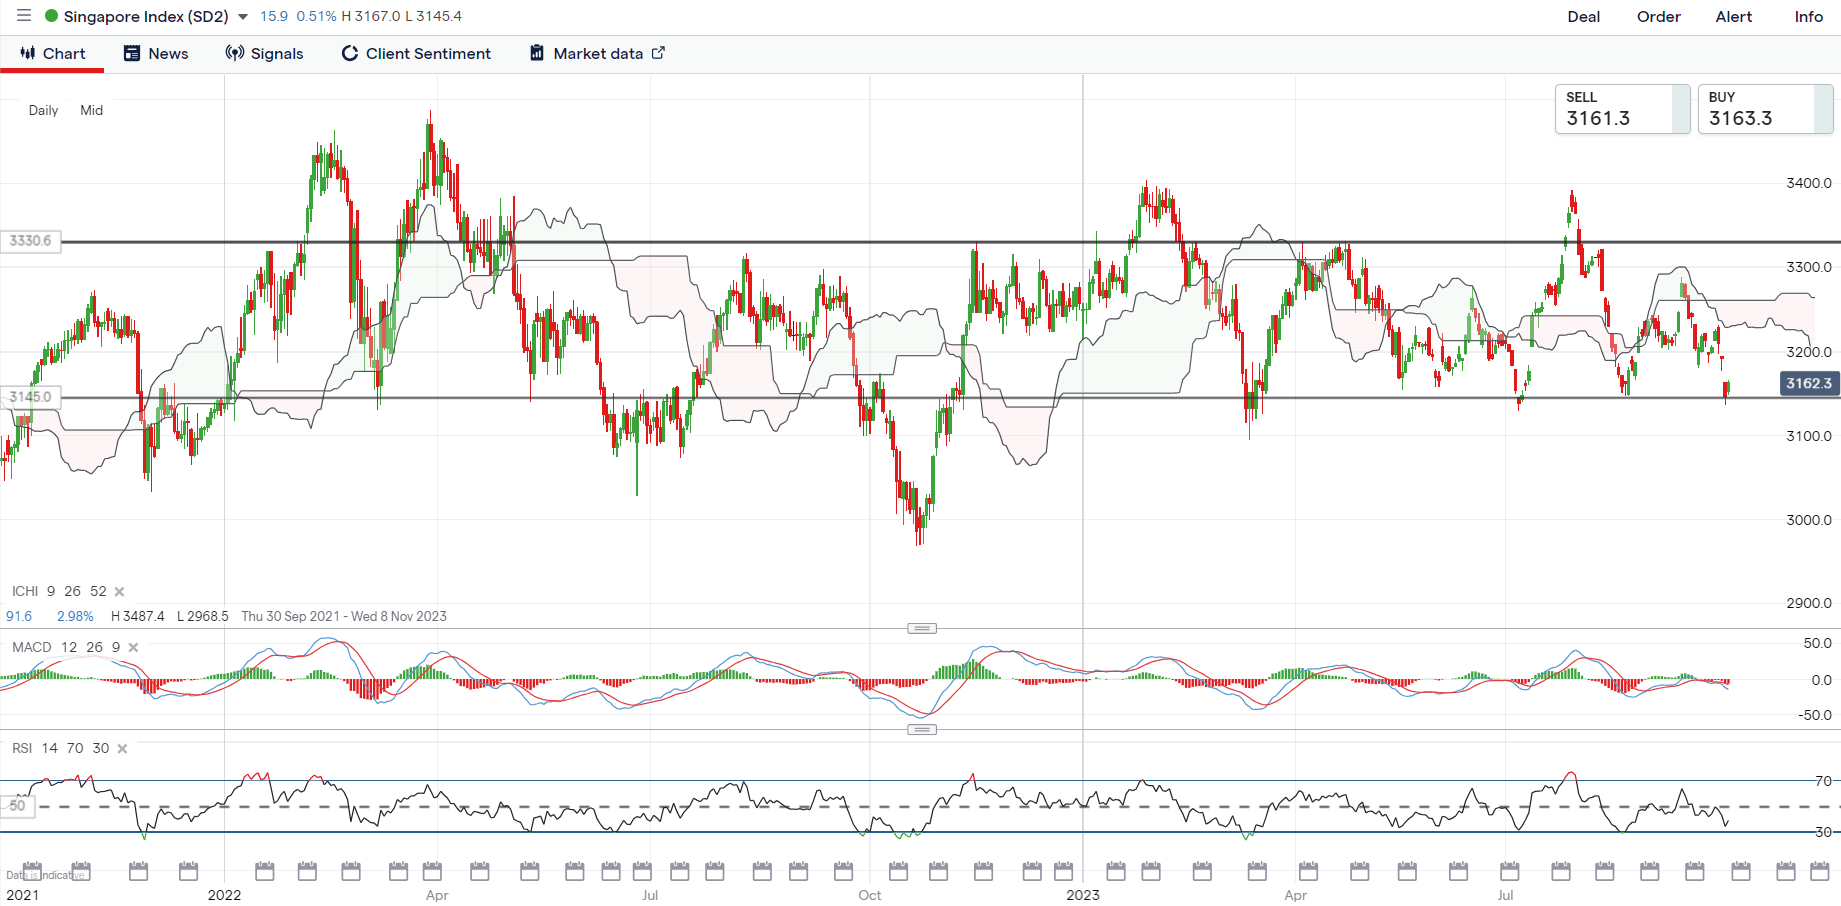Click the percentage change 0.51%
The height and width of the screenshot is (906, 1841).
(316, 17)
